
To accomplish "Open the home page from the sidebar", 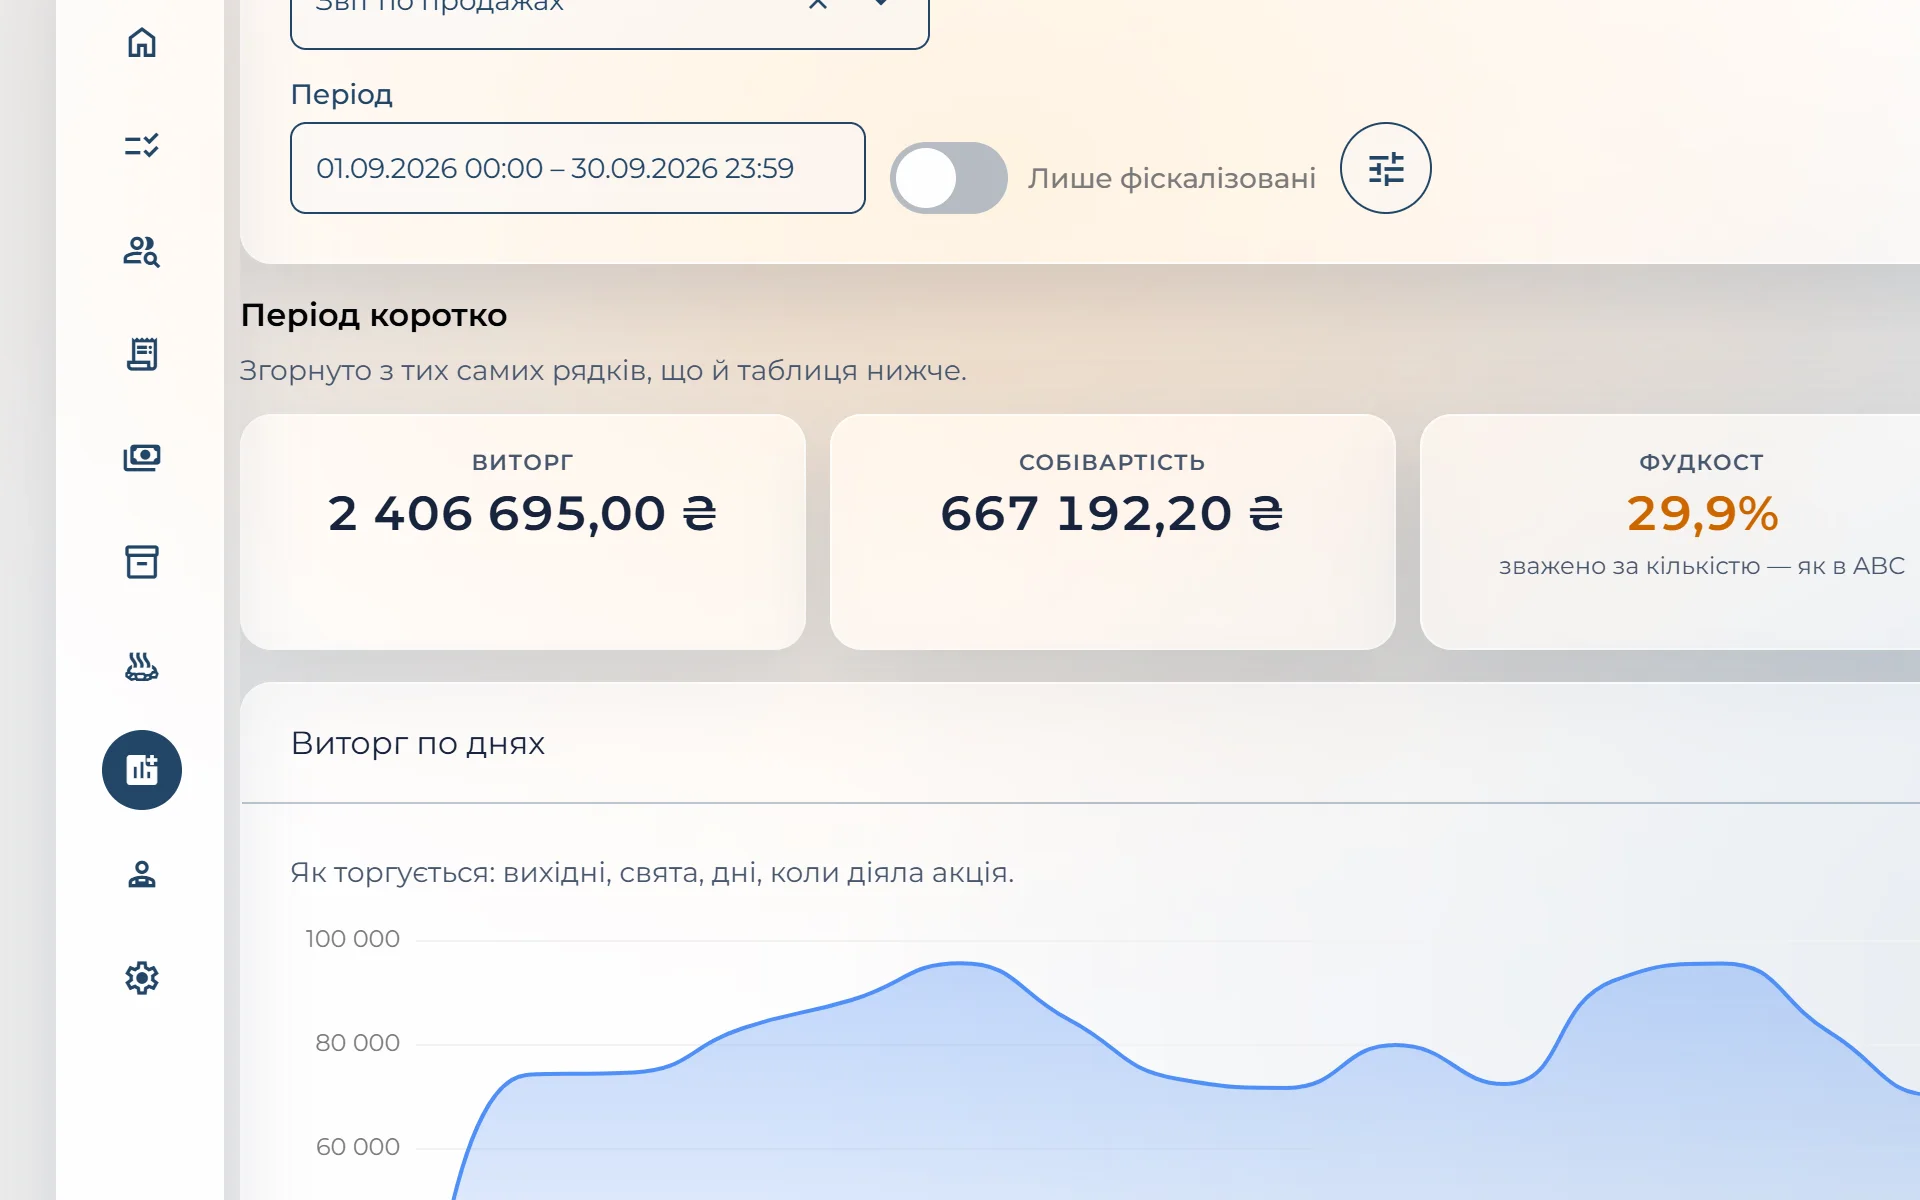I will point(142,43).
